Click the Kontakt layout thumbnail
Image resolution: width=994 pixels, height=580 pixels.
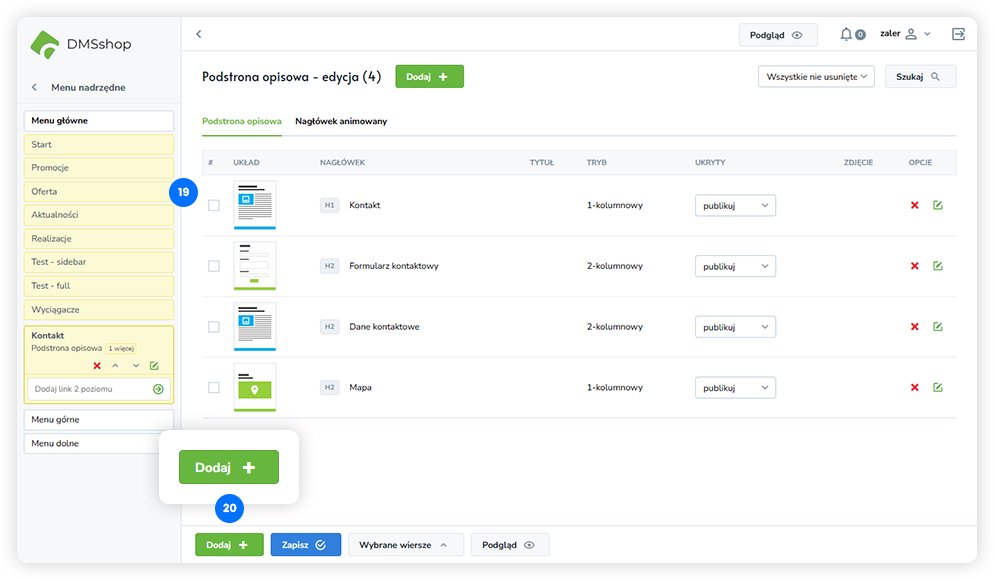click(254, 204)
